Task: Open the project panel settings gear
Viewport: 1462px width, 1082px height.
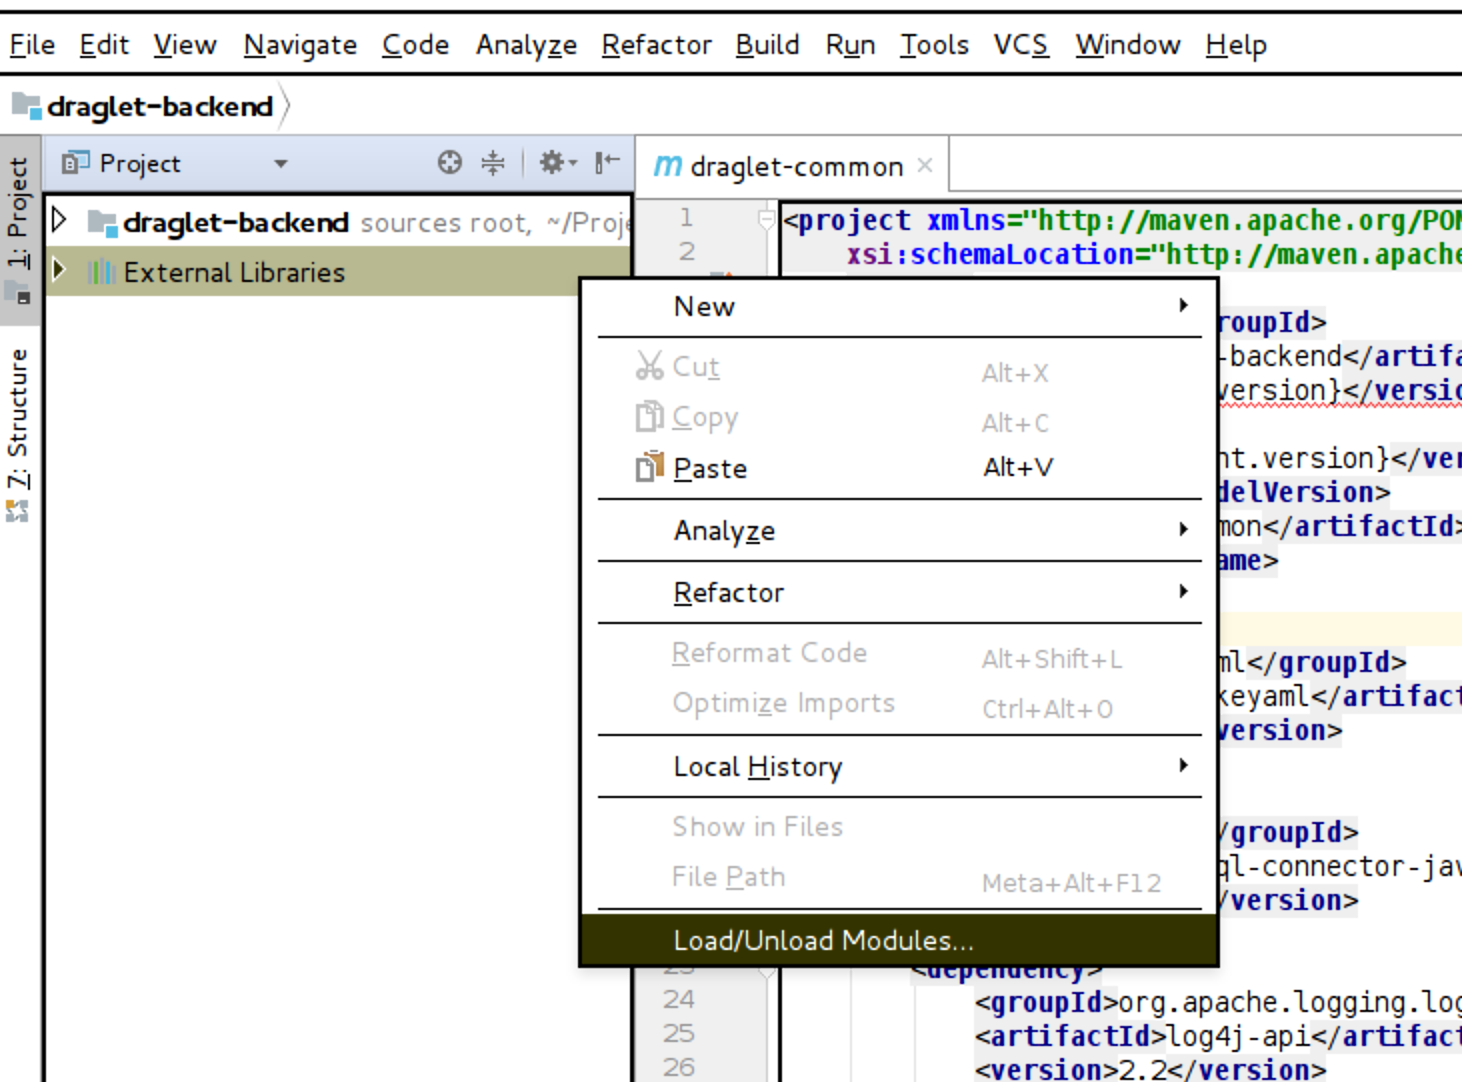Action: pos(557,162)
